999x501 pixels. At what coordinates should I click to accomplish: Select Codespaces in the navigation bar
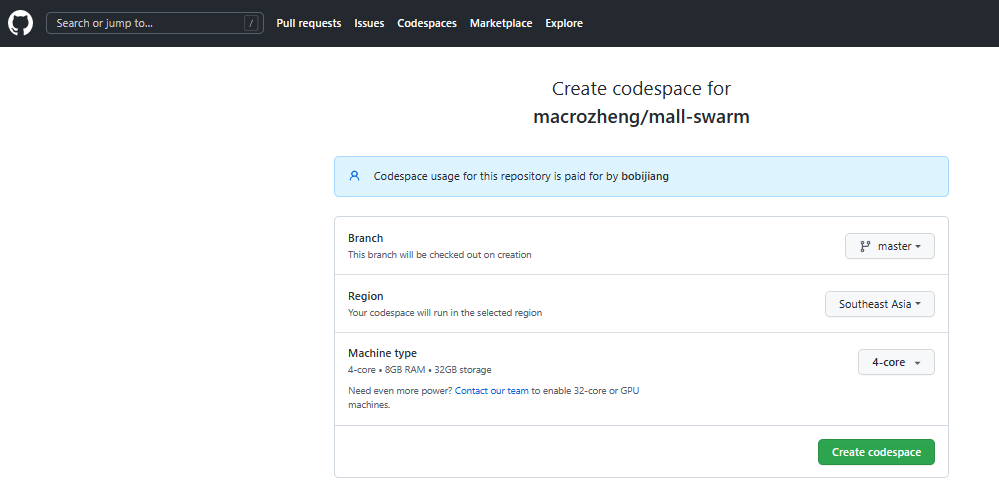(427, 23)
